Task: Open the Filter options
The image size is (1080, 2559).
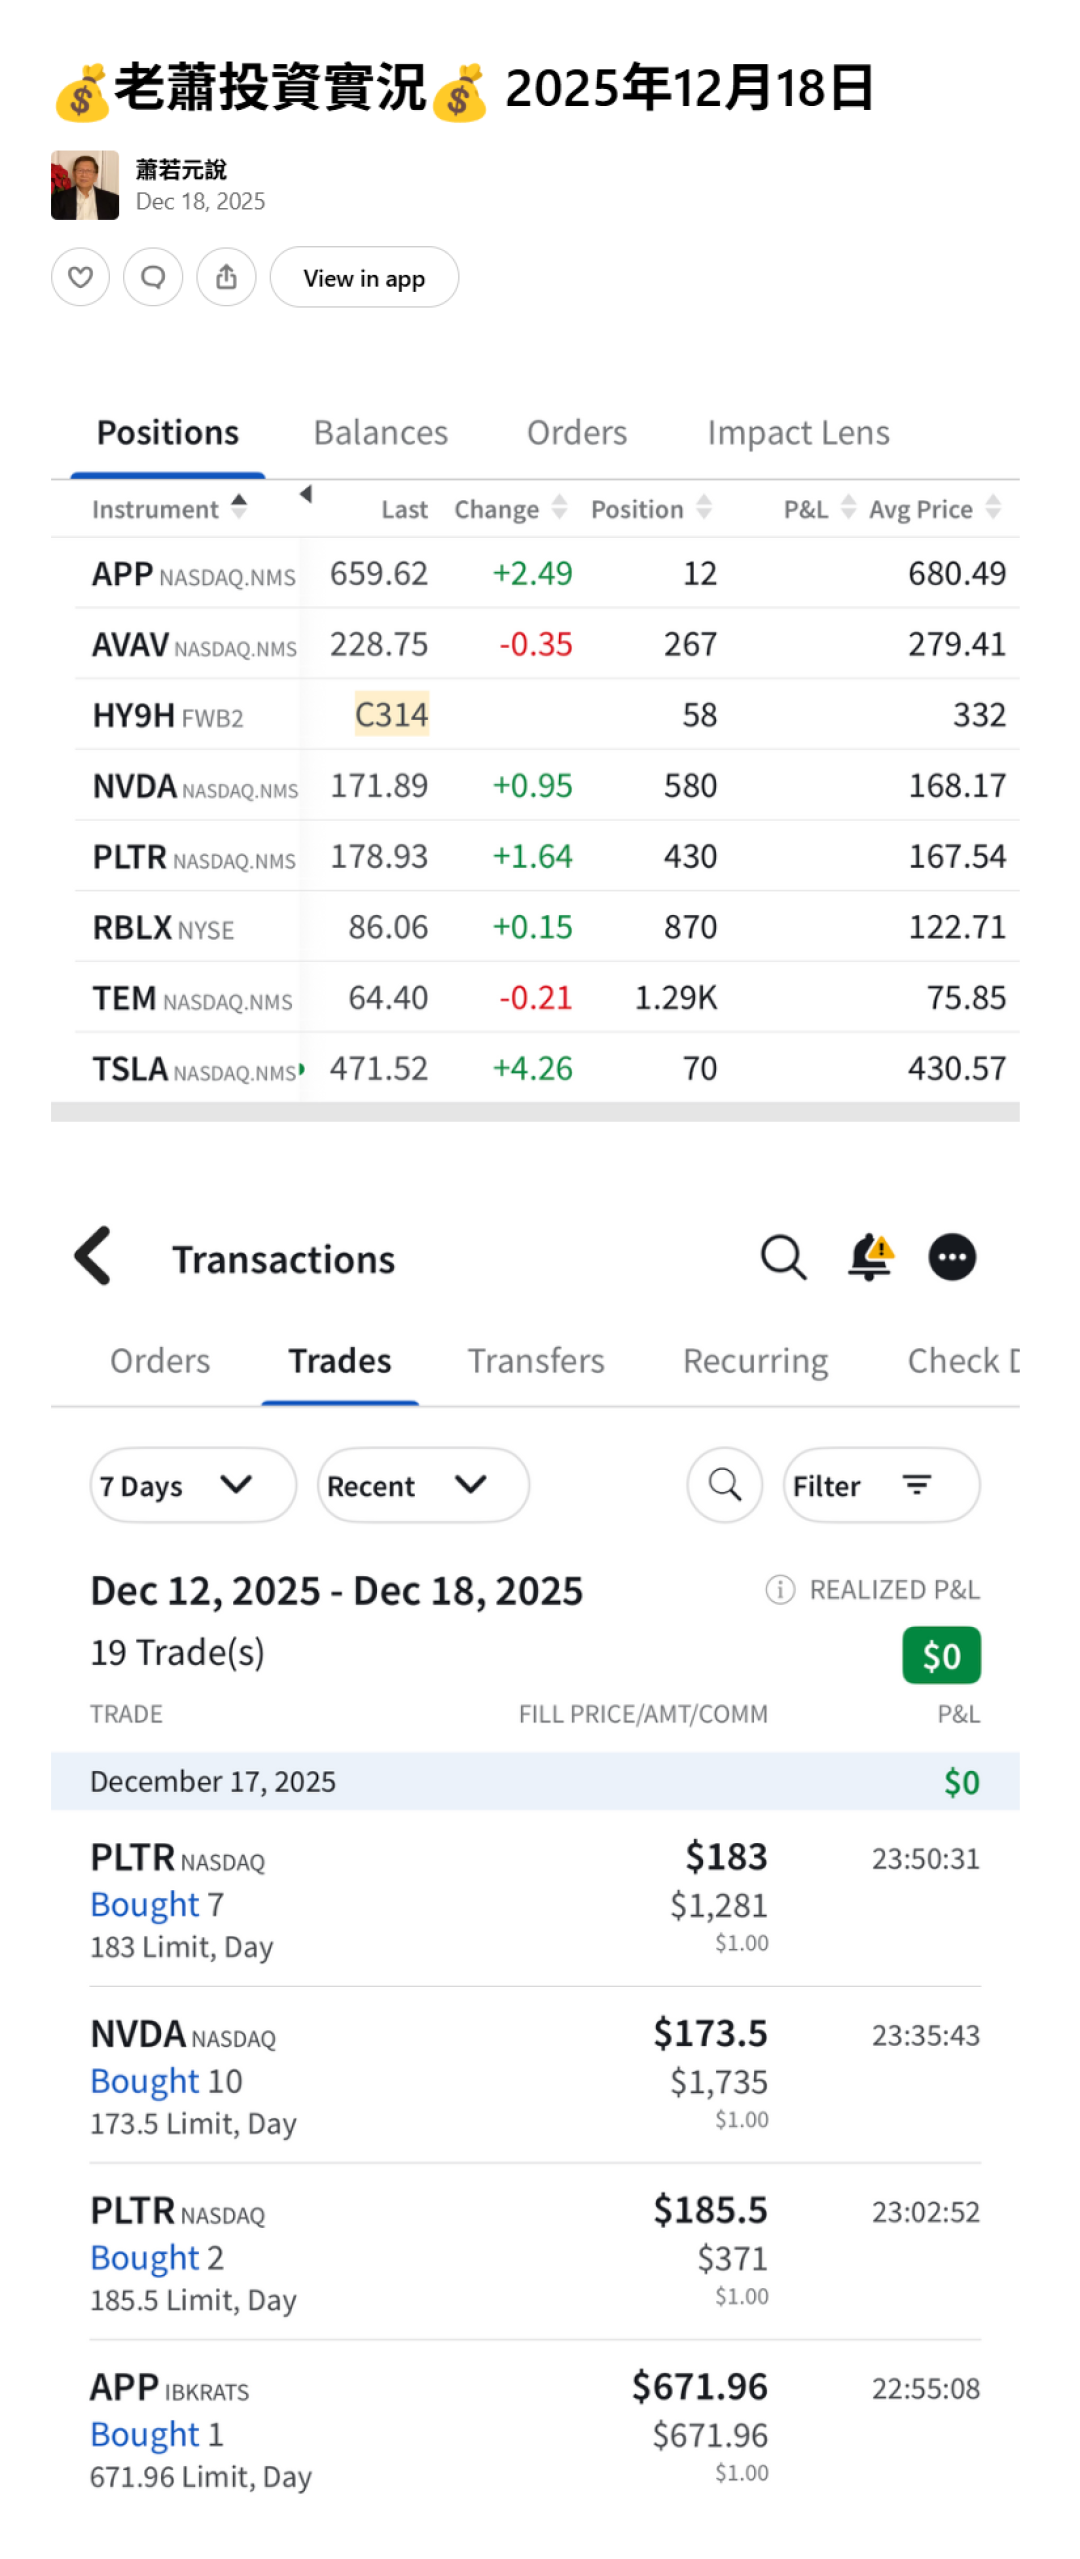Action: pos(880,1485)
